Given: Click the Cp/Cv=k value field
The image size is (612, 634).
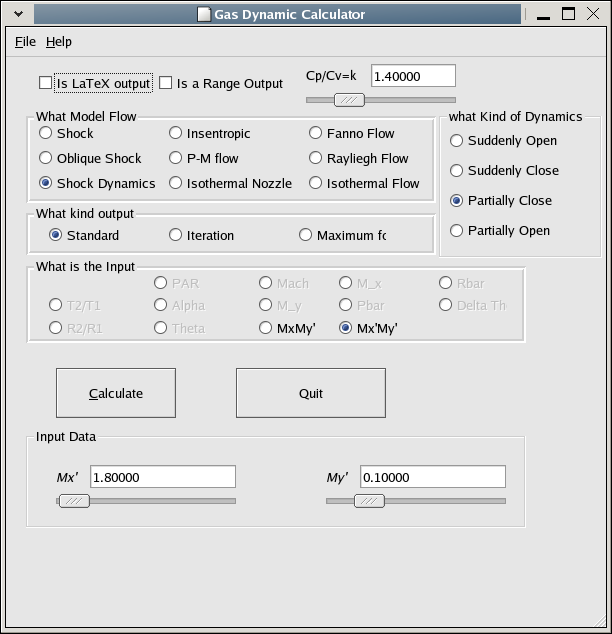Looking at the screenshot, I should 413,76.
